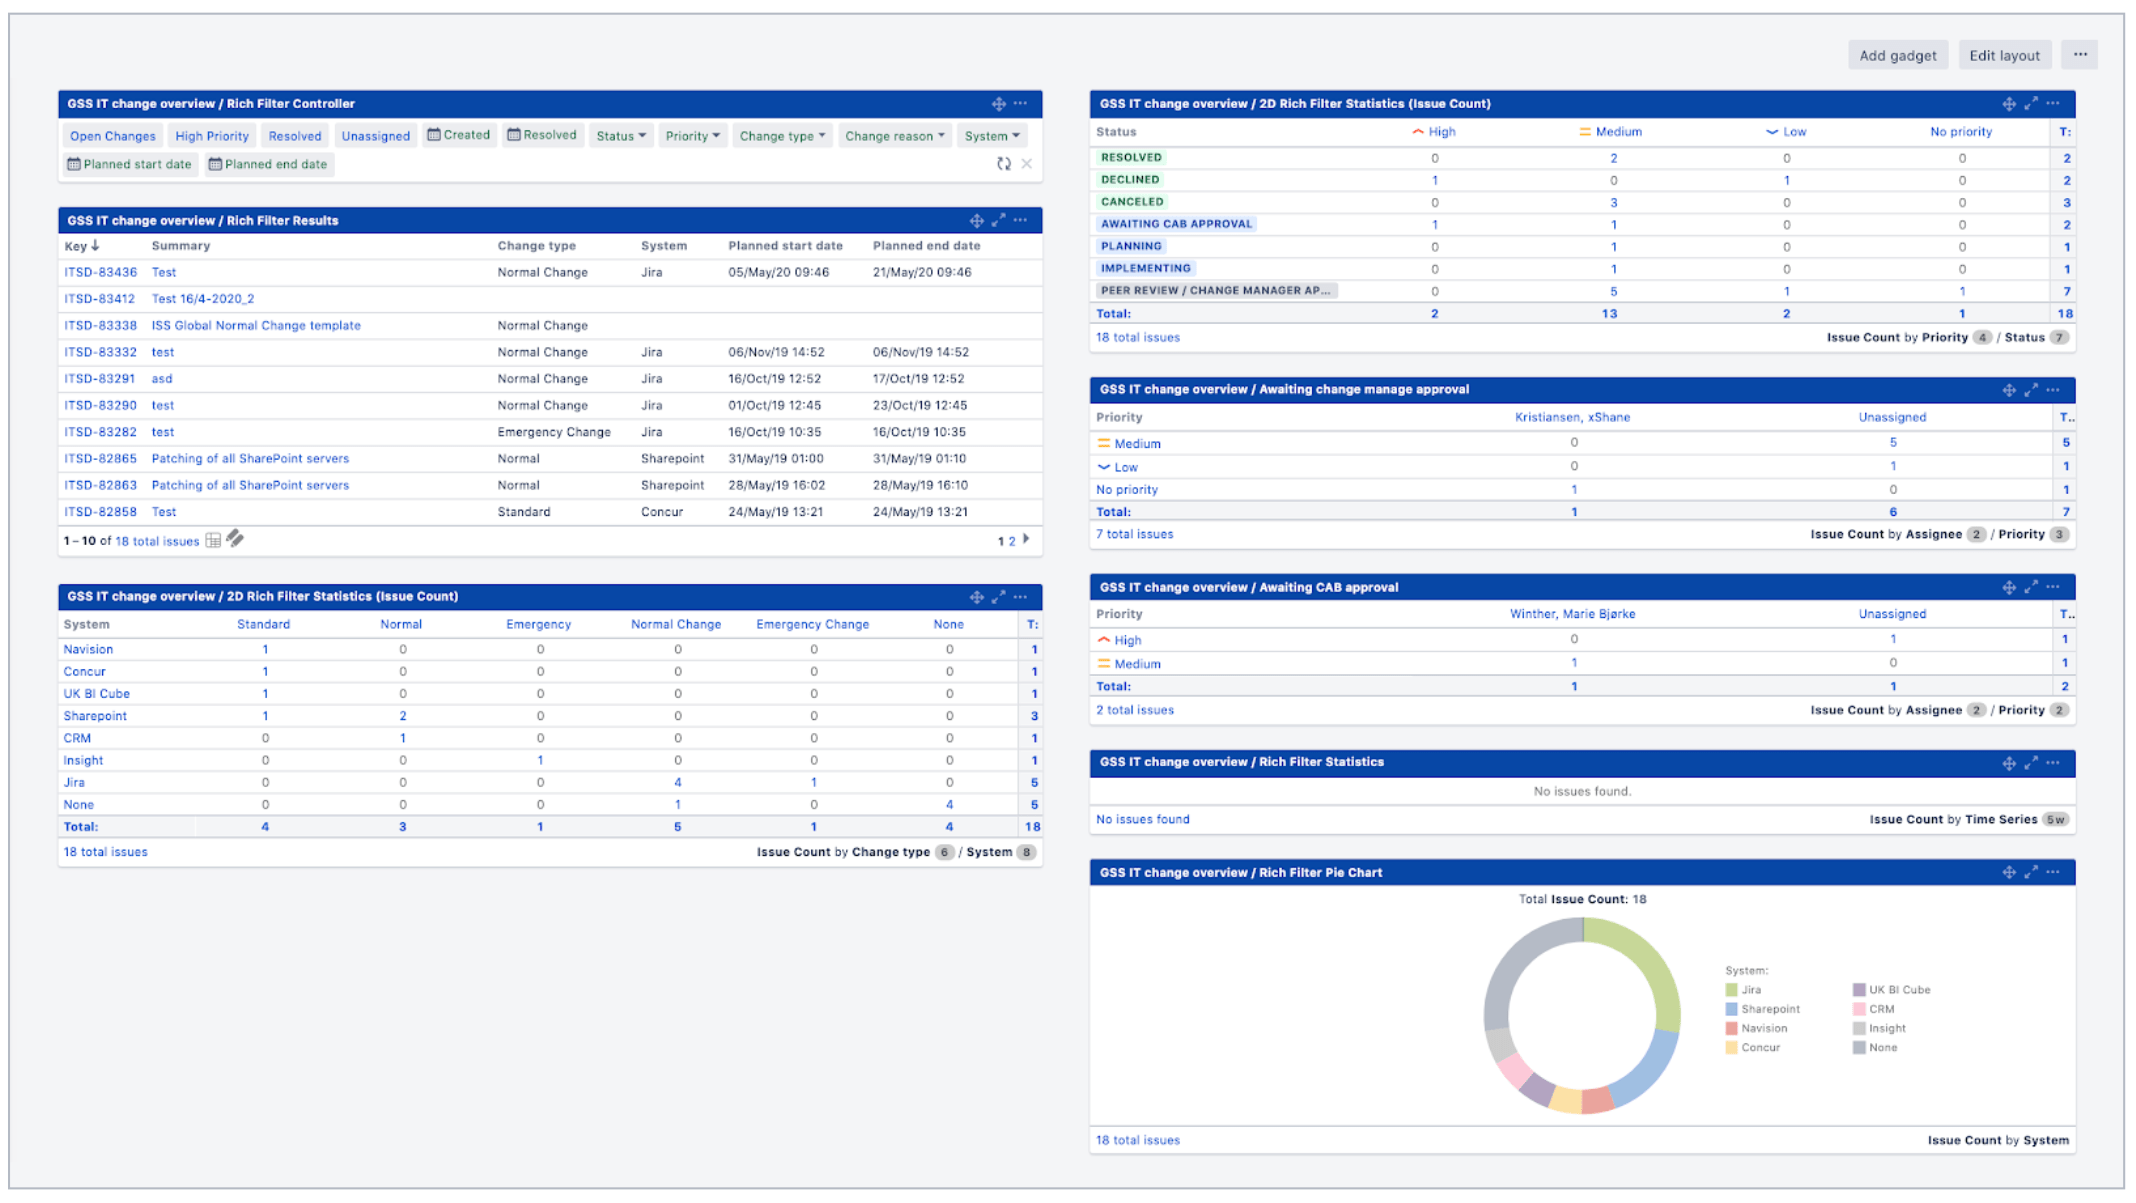Open table export icon below the results list

click(213, 540)
